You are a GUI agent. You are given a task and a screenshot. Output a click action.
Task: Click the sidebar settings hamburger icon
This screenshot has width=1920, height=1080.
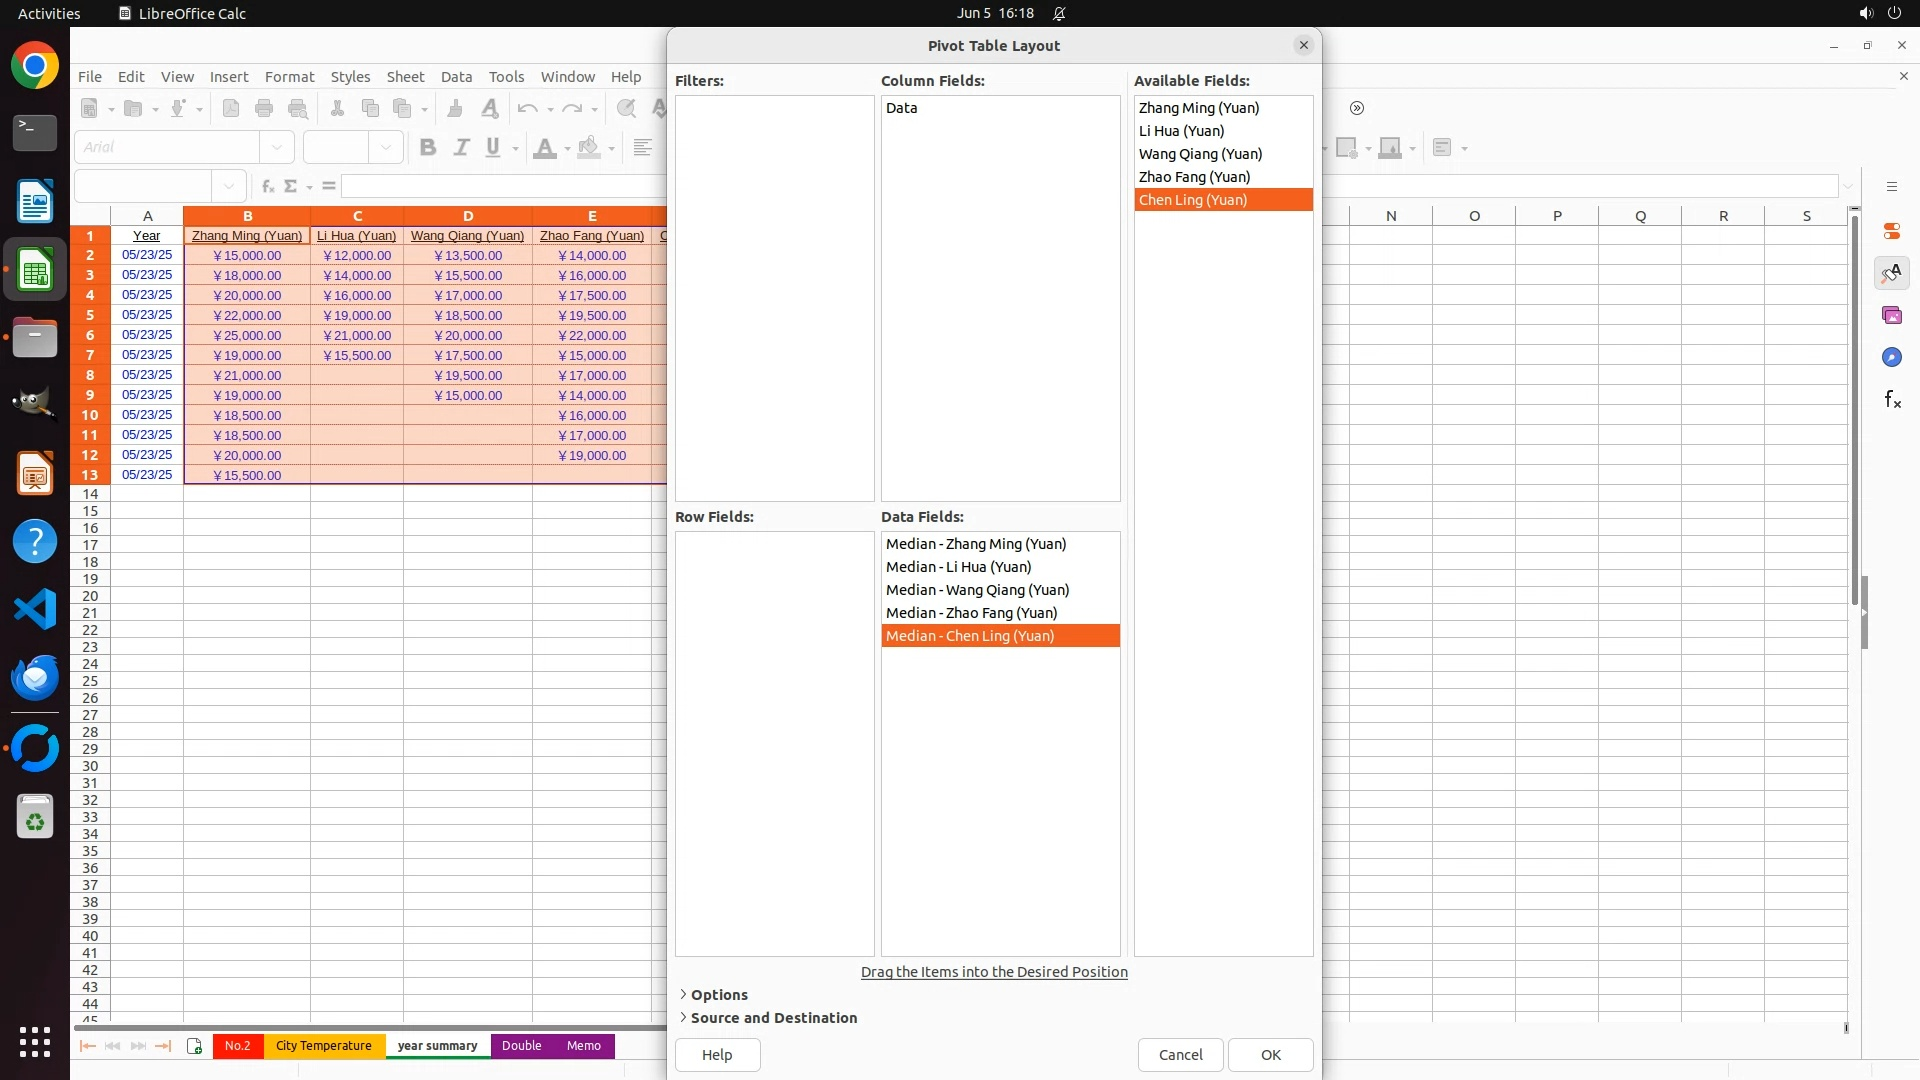click(x=1891, y=187)
